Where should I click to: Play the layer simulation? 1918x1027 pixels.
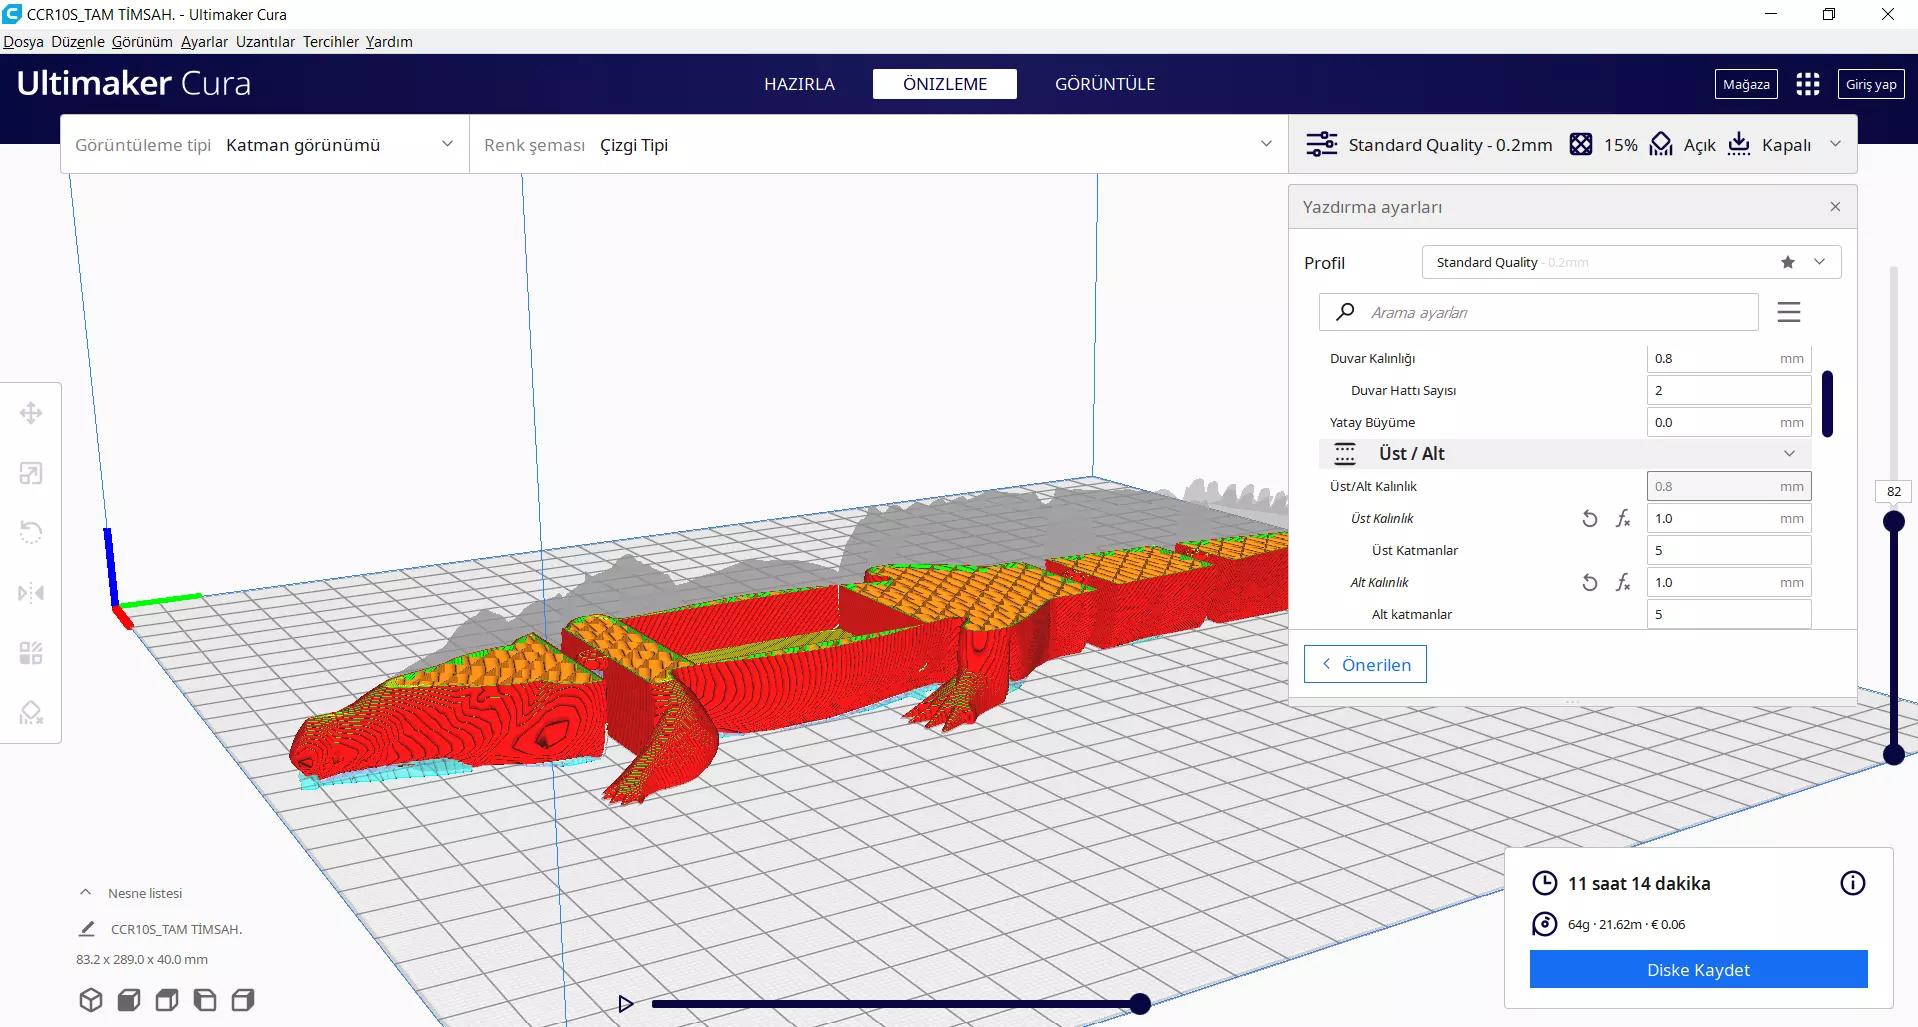626,1004
